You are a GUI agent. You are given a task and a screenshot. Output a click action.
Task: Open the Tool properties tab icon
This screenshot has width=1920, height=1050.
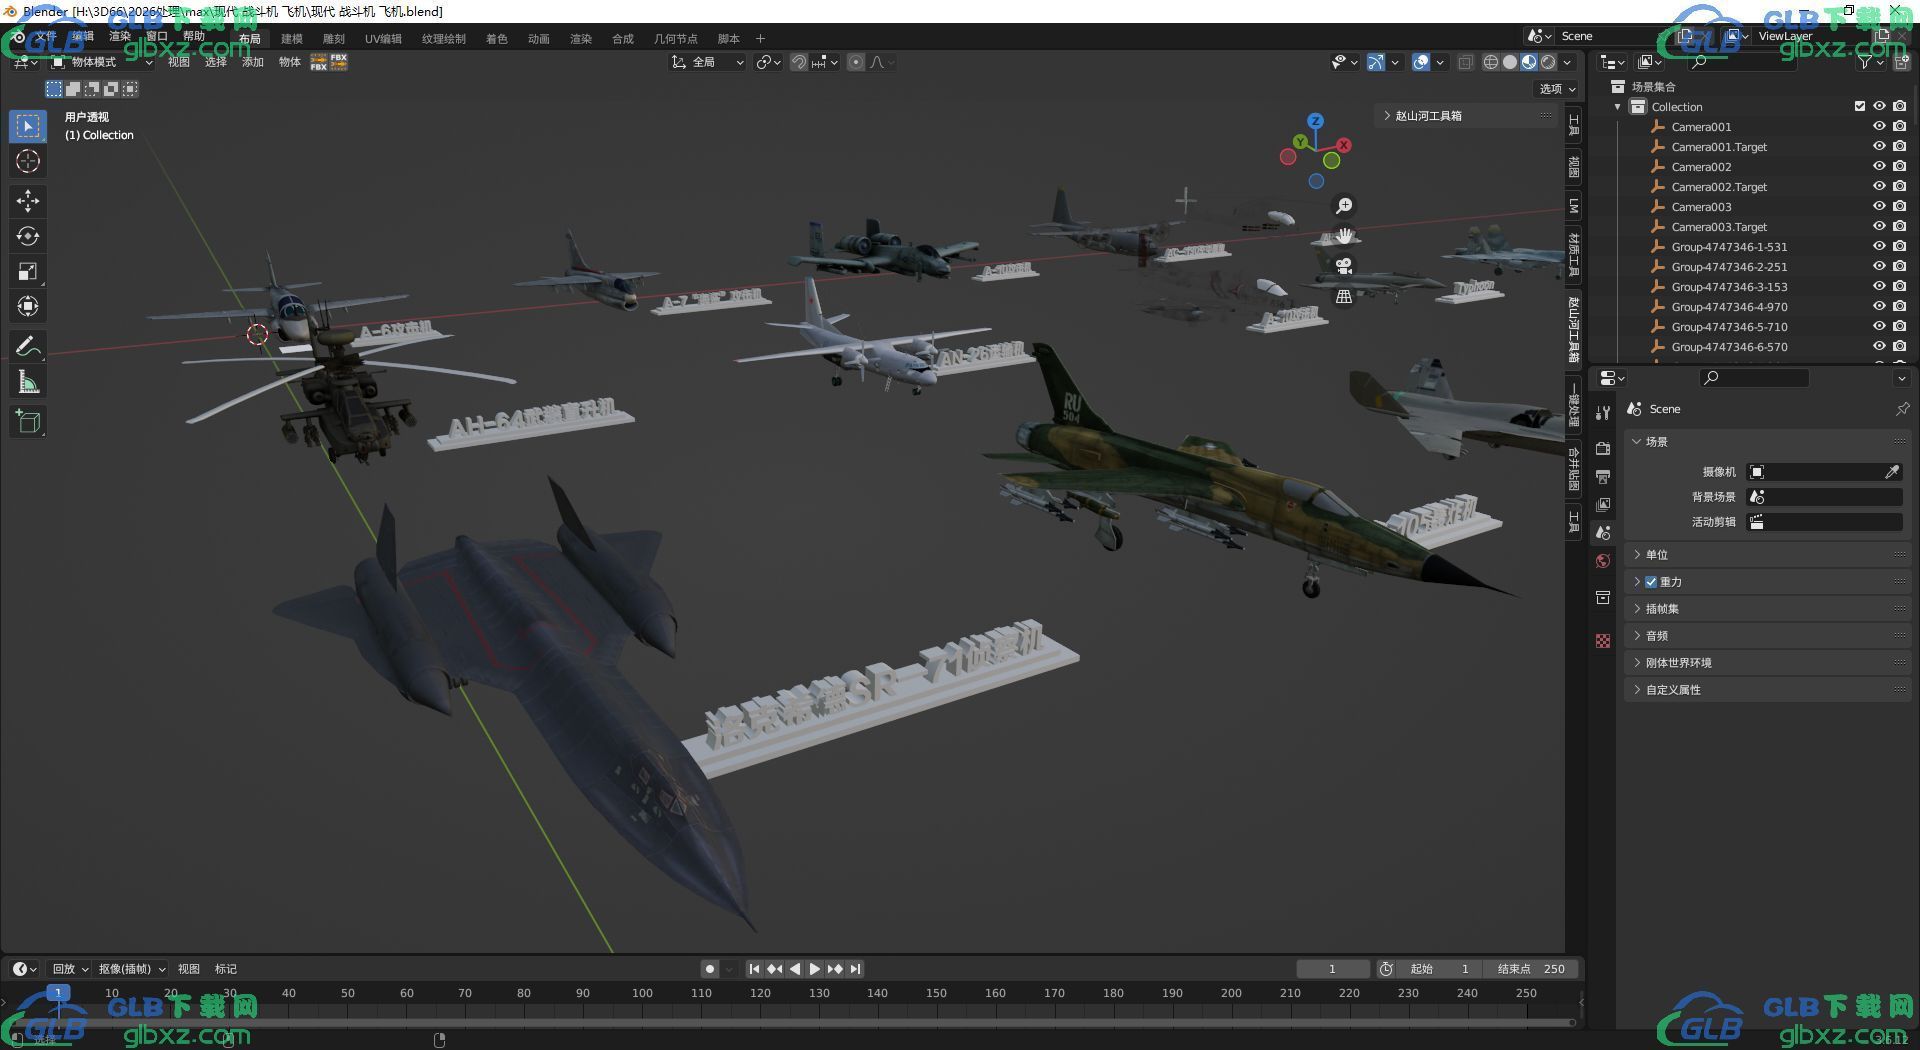tap(1603, 412)
